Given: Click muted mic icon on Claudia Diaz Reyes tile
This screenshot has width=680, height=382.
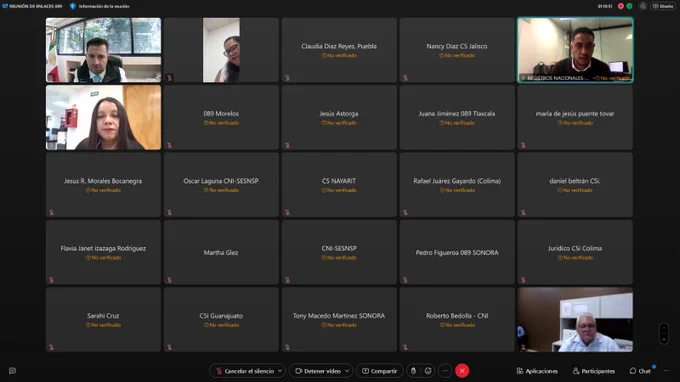Looking at the screenshot, I should pos(287,78).
